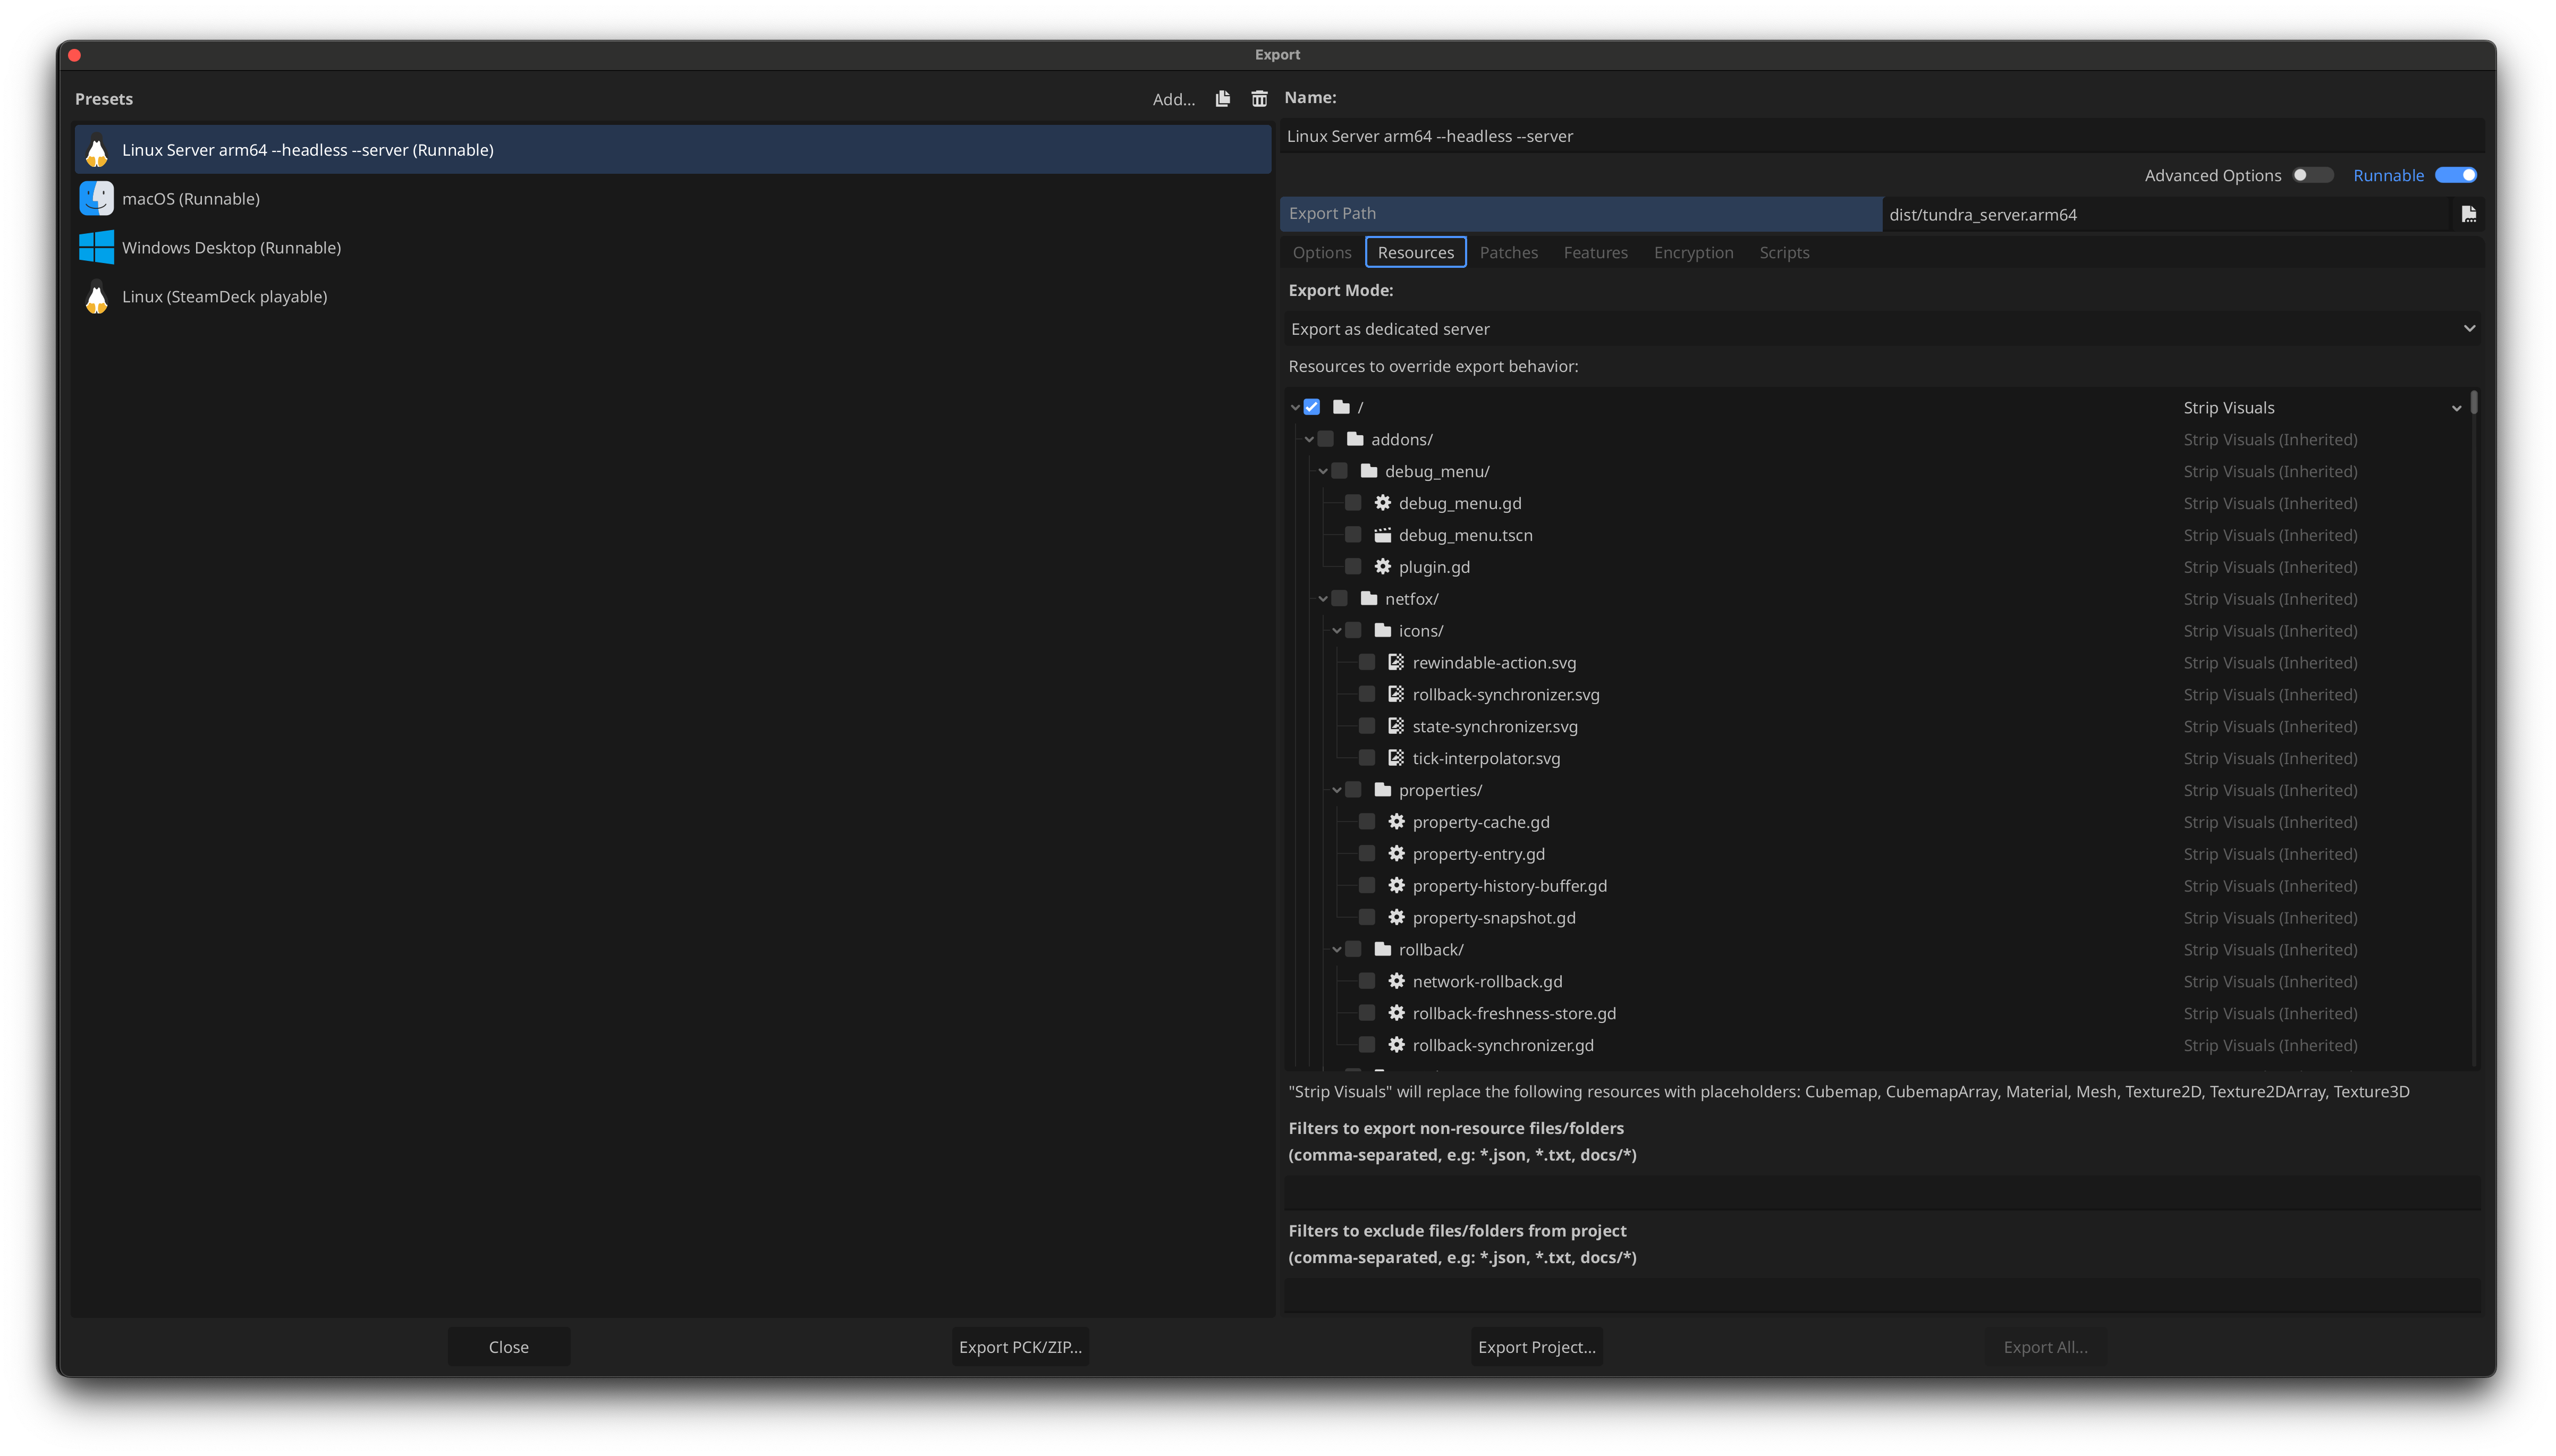This screenshot has height=1456, width=2556.
Task: Click the macOS Finder preset icon
Action: tap(96, 199)
